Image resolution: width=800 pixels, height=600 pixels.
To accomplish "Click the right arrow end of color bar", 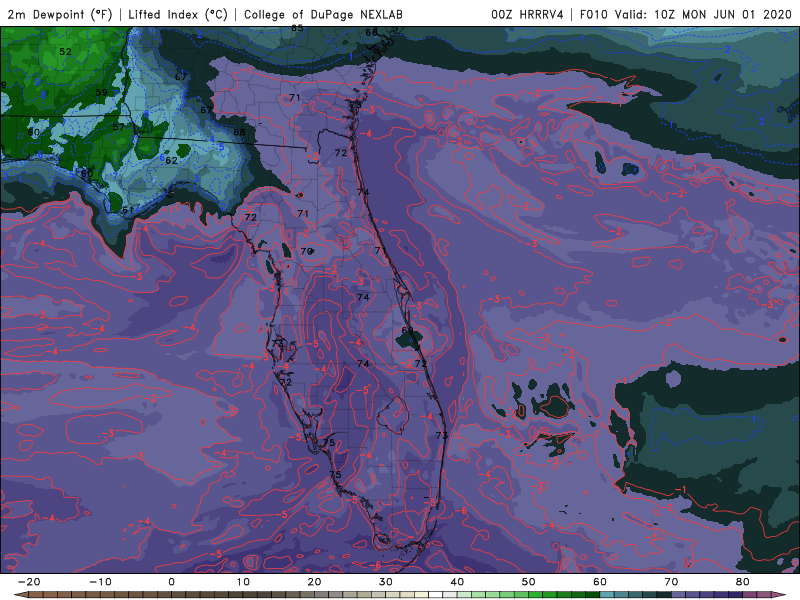I will click(778, 595).
